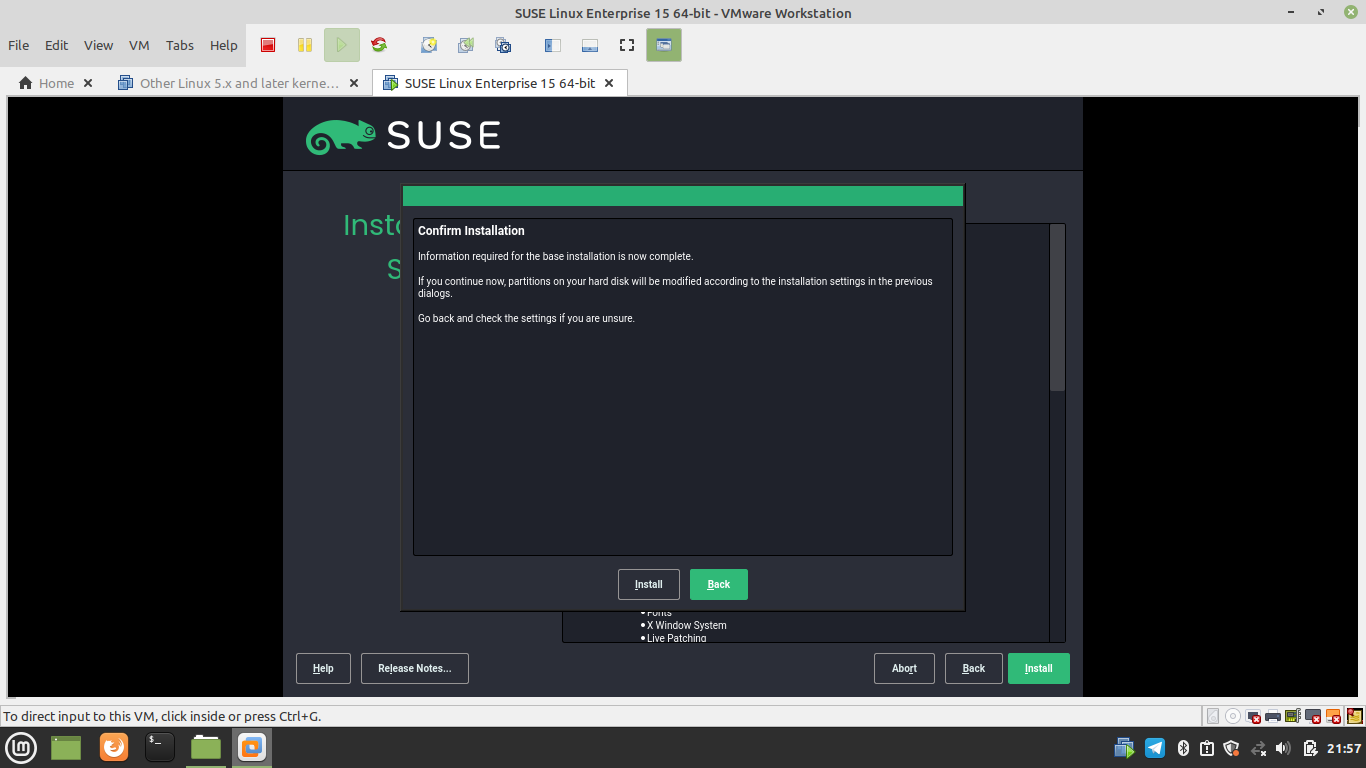Click the highlighted console view toolbar icon

coord(664,45)
